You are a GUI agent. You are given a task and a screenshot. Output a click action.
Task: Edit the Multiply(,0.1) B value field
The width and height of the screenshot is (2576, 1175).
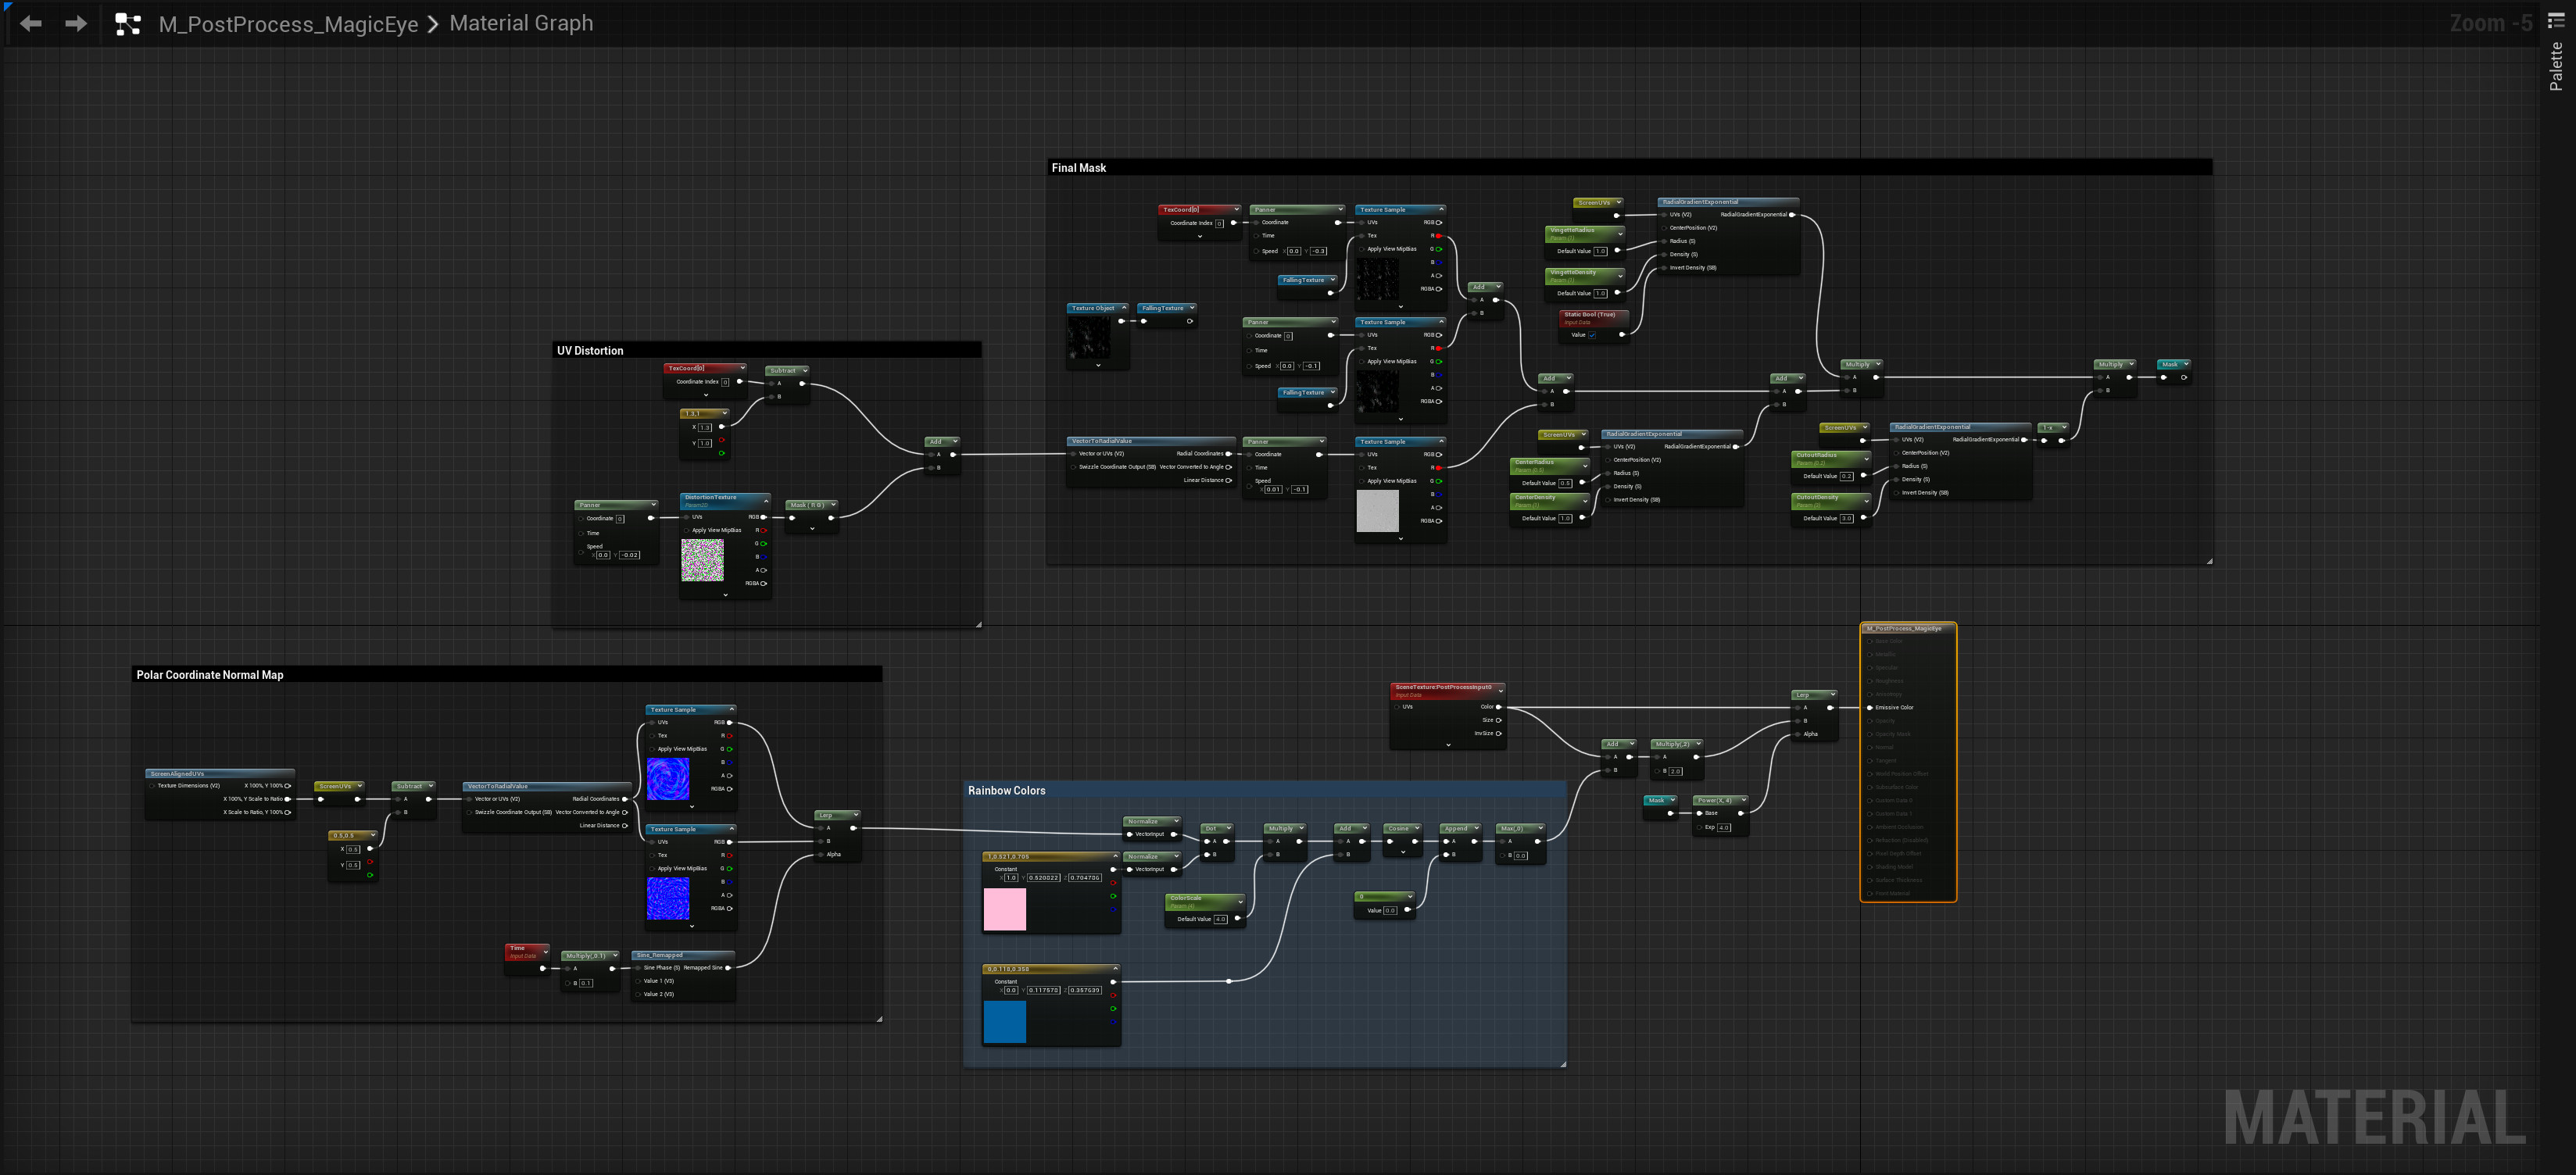point(586,983)
